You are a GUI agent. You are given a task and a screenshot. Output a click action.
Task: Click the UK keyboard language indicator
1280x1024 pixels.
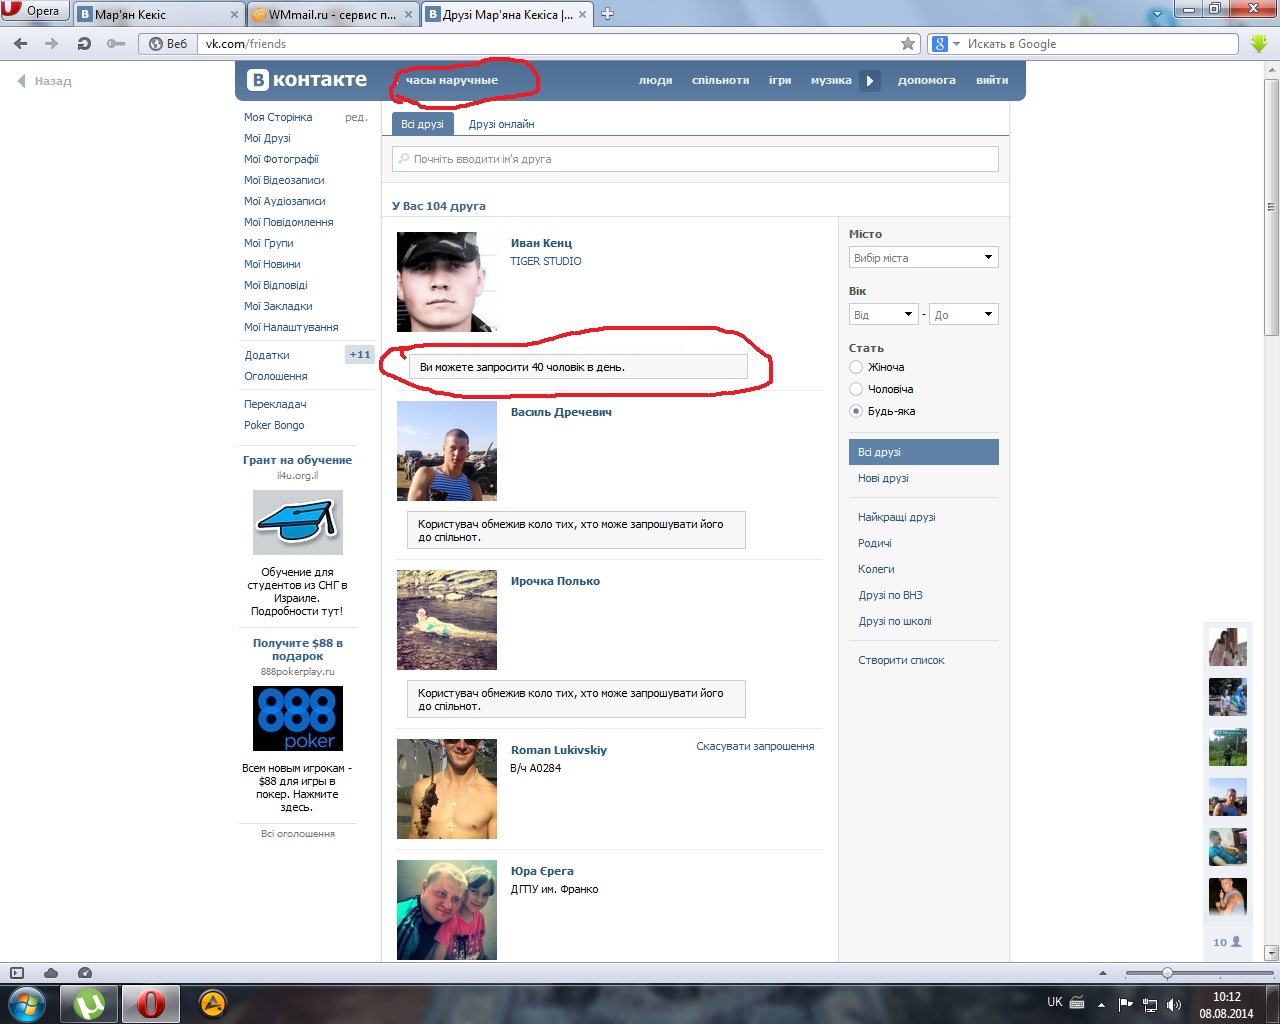tap(1055, 1002)
